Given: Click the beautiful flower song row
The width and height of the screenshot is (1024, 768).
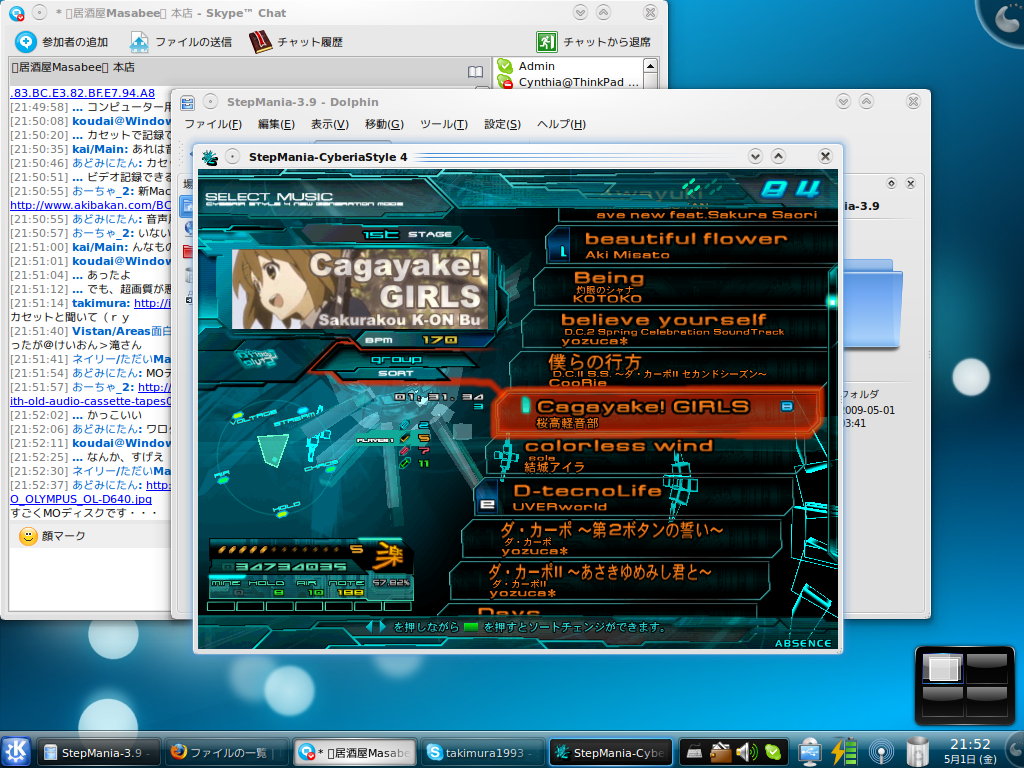Looking at the screenshot, I should [x=692, y=244].
